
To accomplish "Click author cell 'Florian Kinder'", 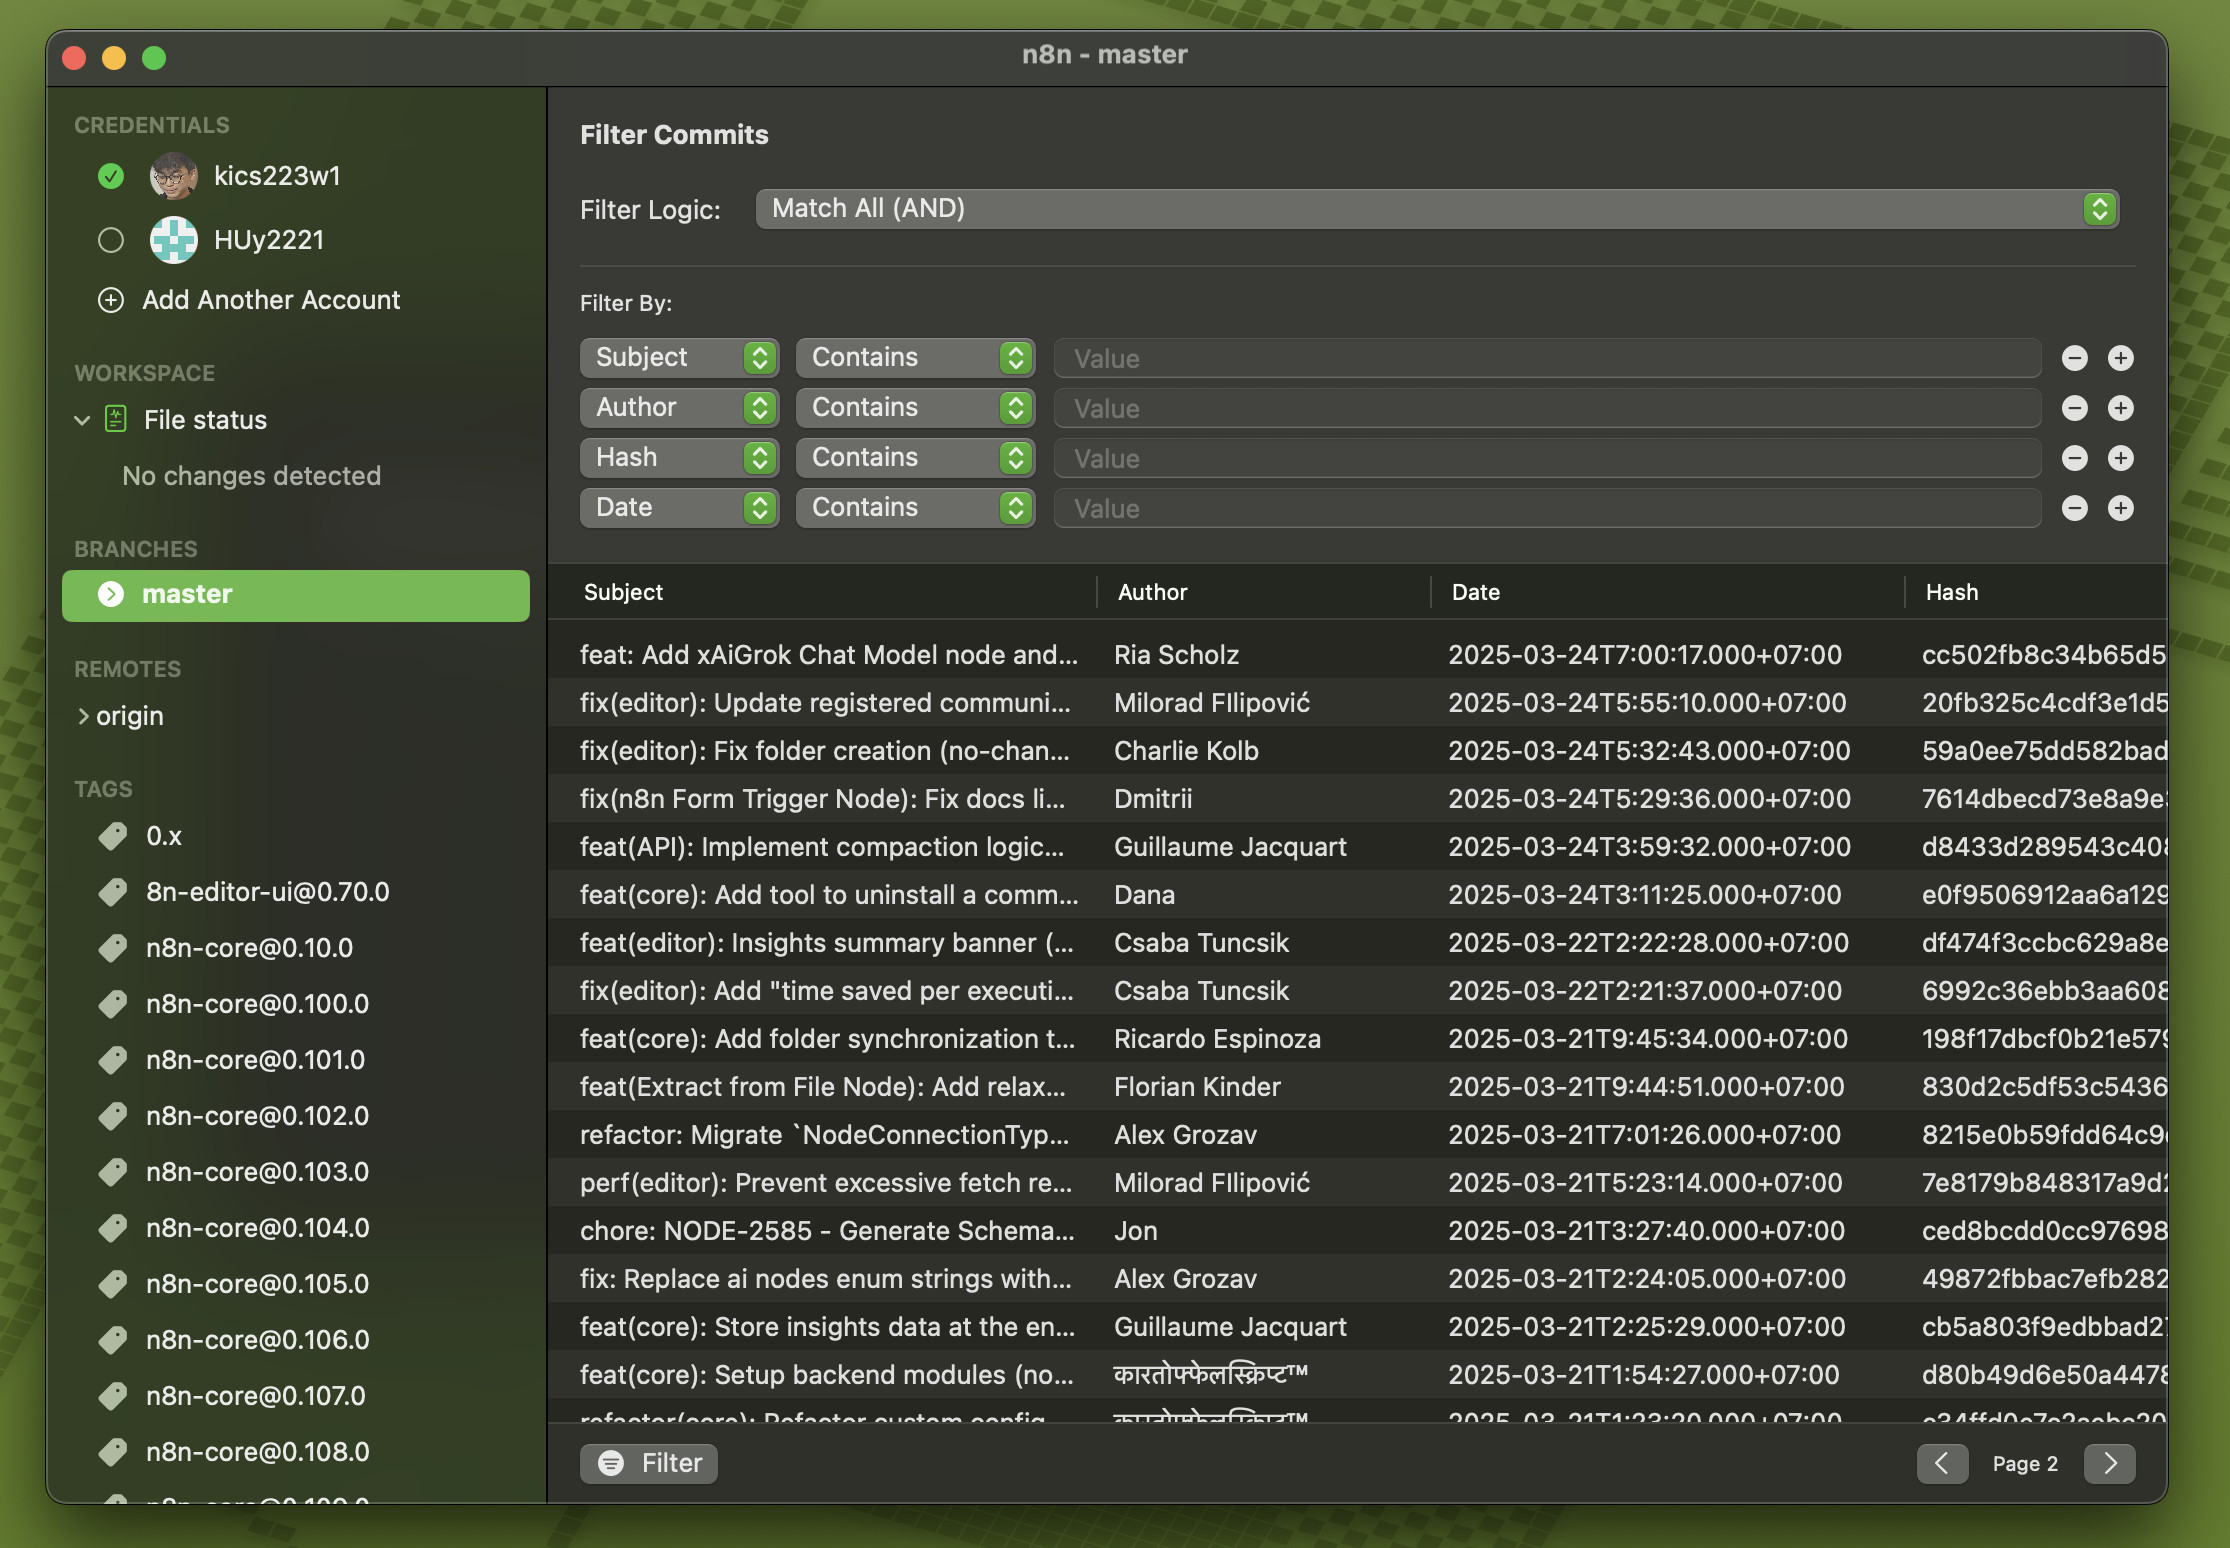I will (1197, 1087).
